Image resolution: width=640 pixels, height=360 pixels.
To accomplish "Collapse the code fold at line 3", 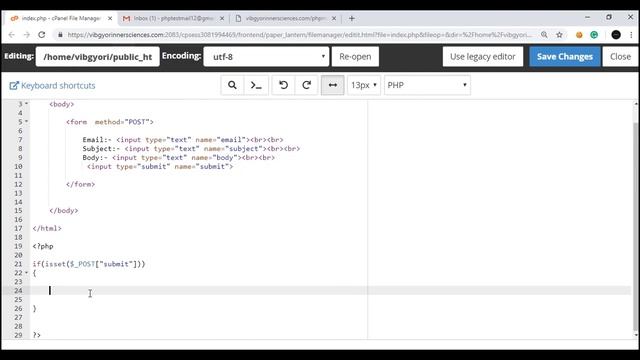I will [x=27, y=104].
